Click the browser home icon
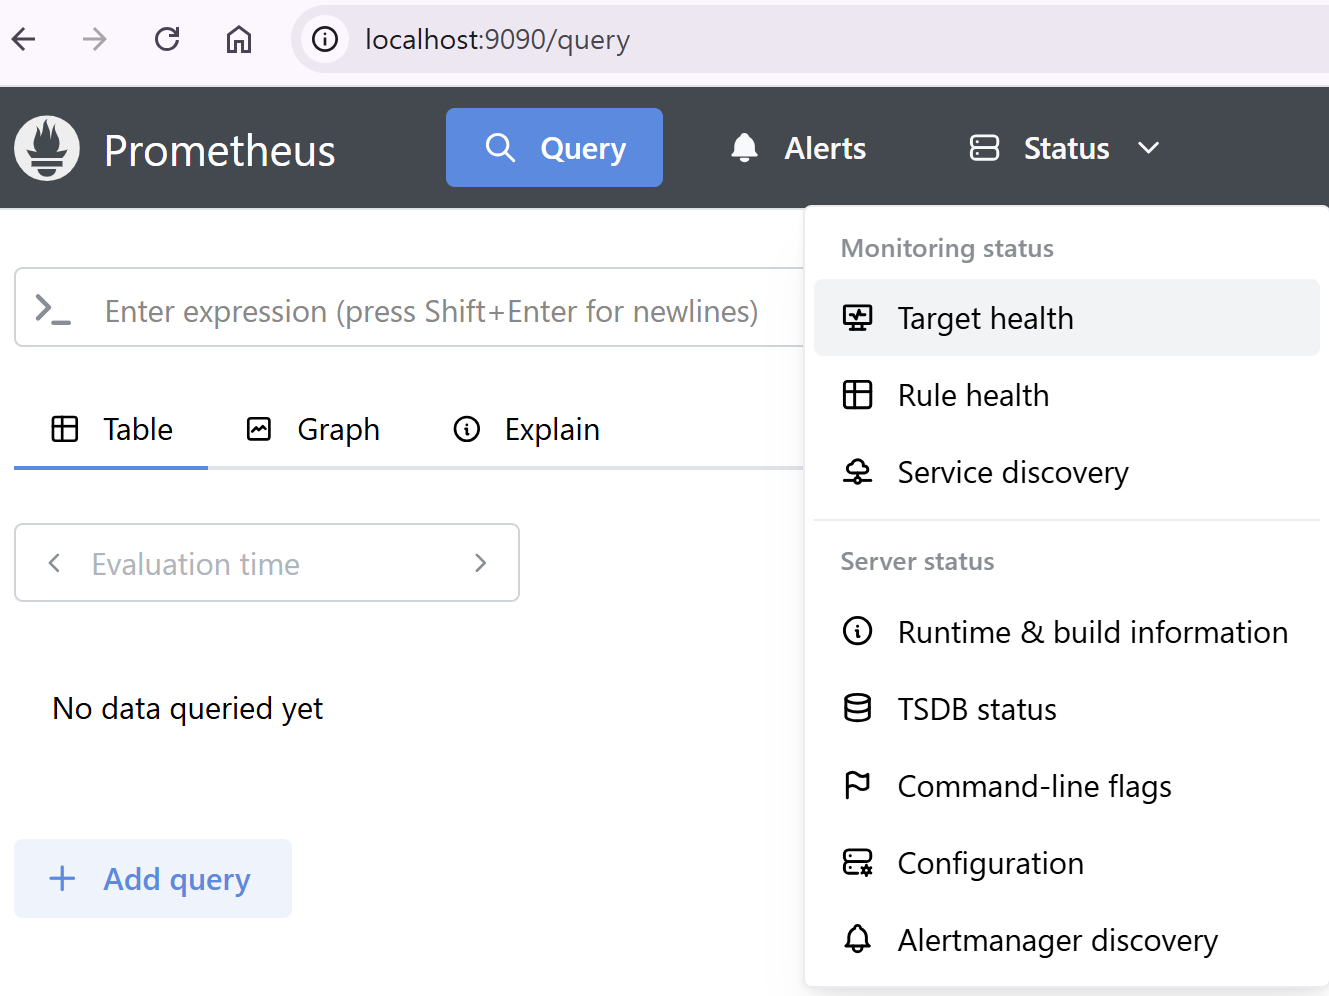 [x=239, y=39]
